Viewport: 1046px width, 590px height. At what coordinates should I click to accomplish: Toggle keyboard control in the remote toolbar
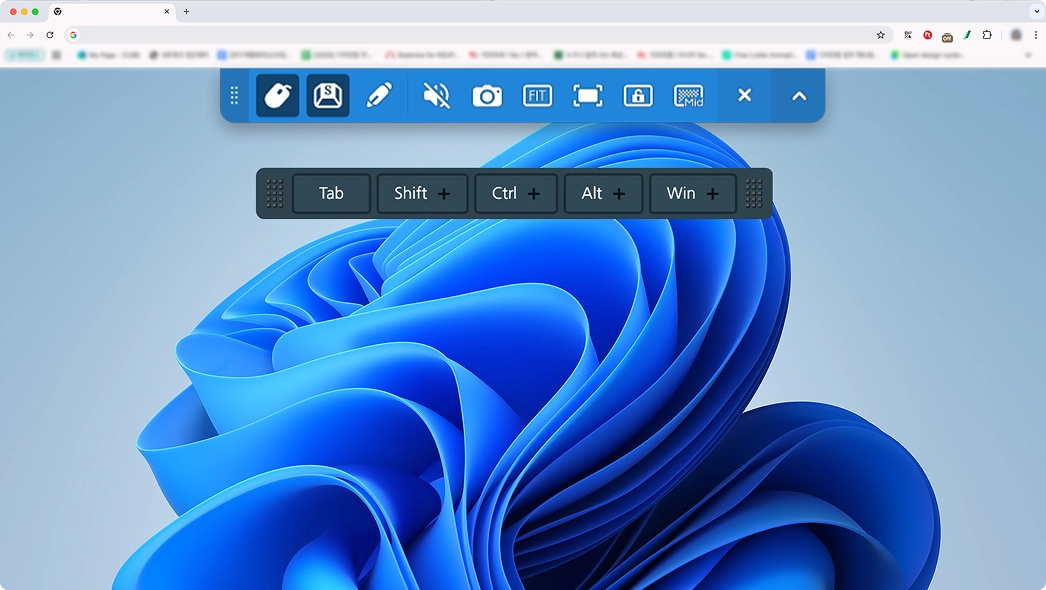click(328, 96)
